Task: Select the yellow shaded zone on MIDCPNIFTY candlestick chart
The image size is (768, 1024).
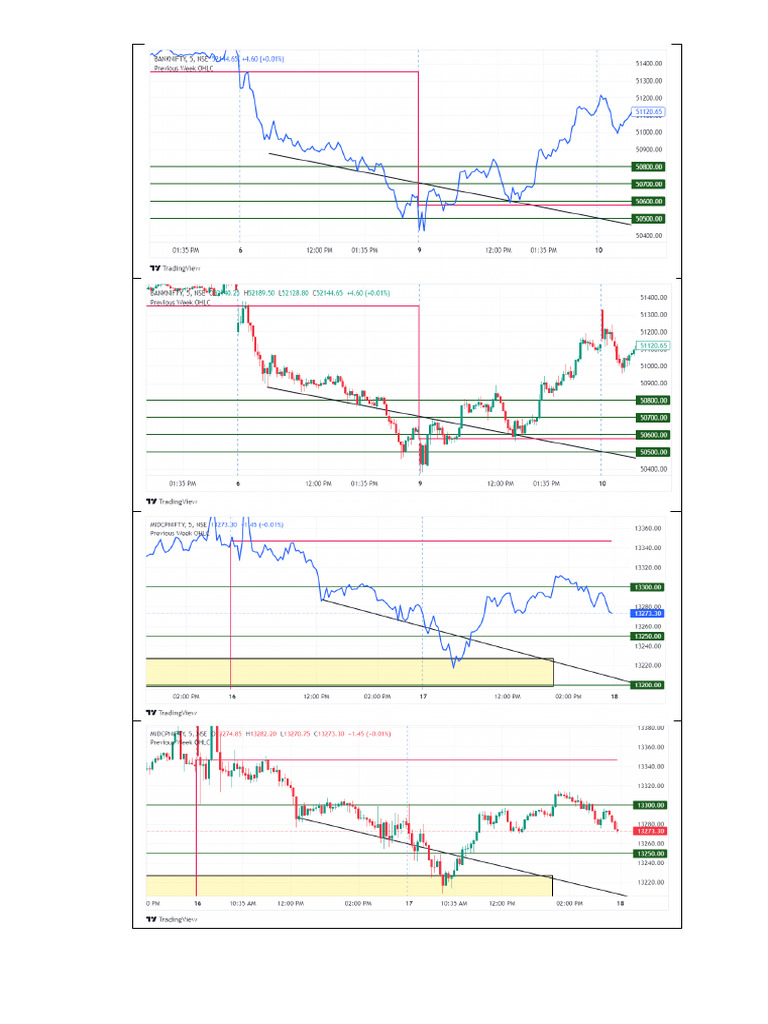Action: coord(349,886)
